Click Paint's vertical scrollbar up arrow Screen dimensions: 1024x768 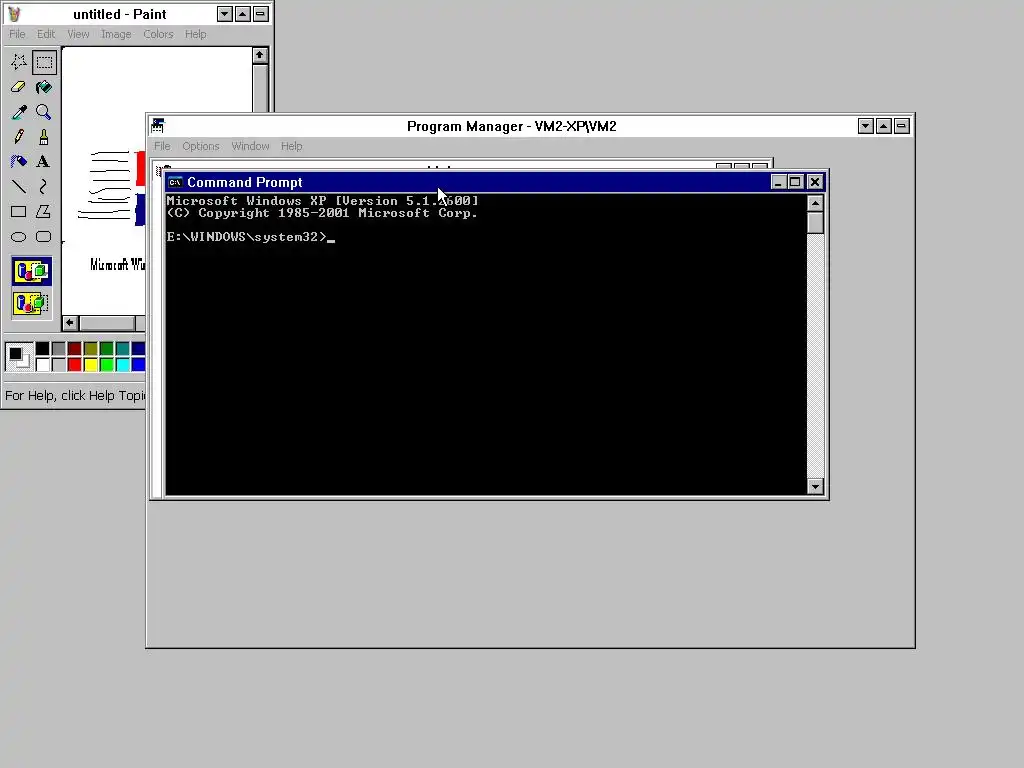(x=260, y=56)
